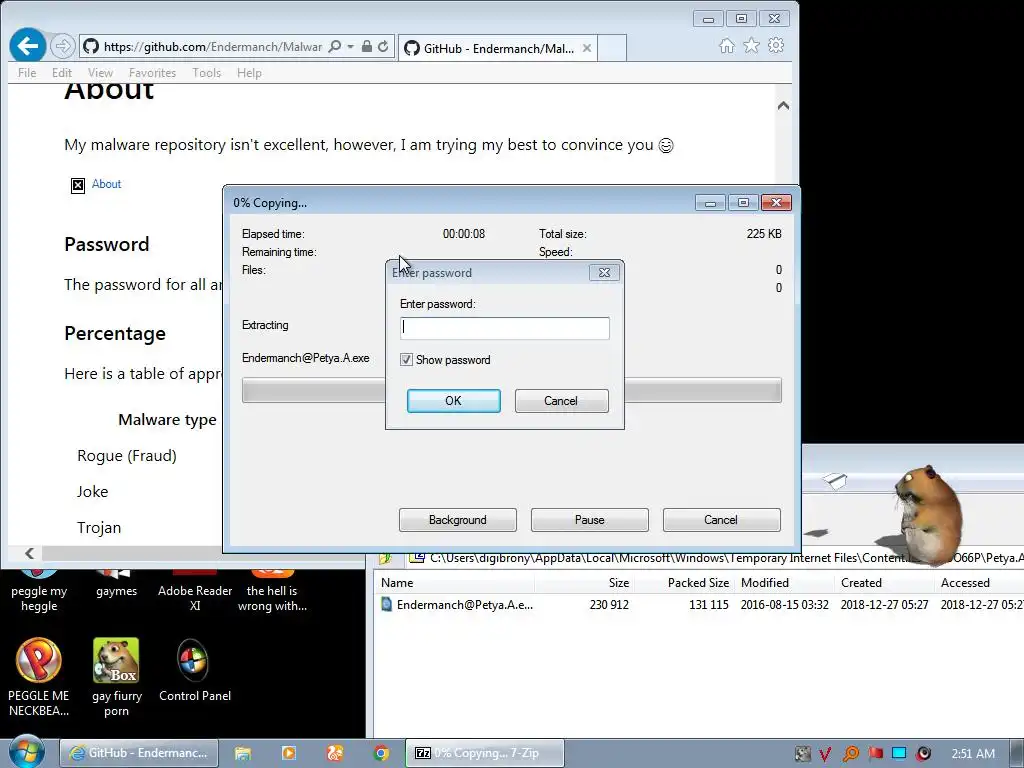1024x768 pixels.
Task: Uncheck the Show password checkbox
Action: click(406, 360)
